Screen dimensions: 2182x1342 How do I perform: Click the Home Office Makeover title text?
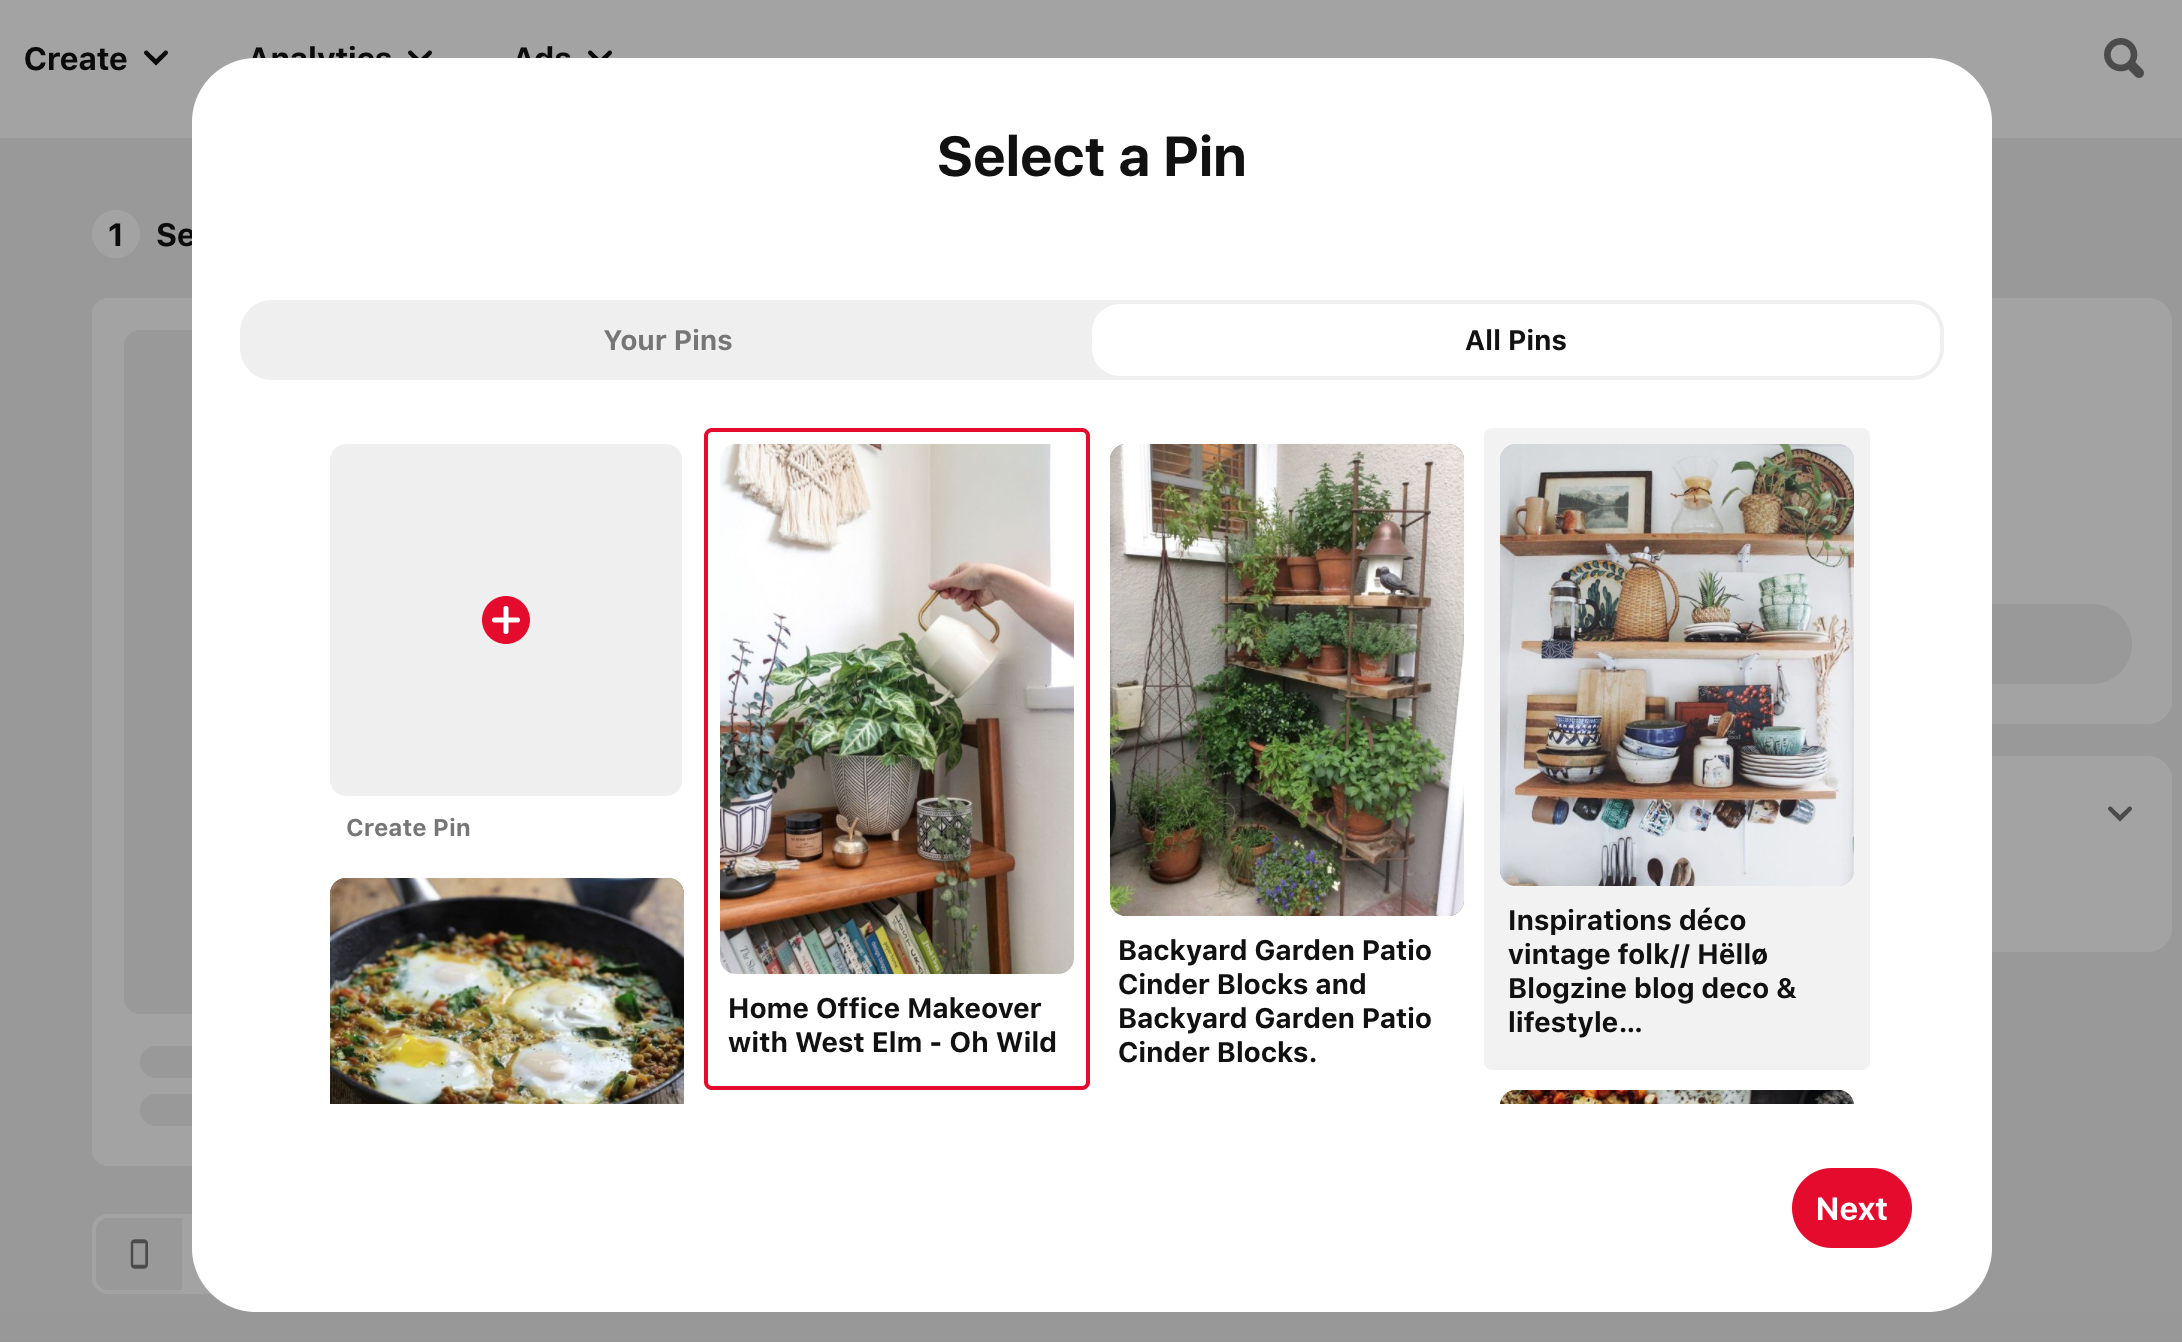tap(892, 1025)
